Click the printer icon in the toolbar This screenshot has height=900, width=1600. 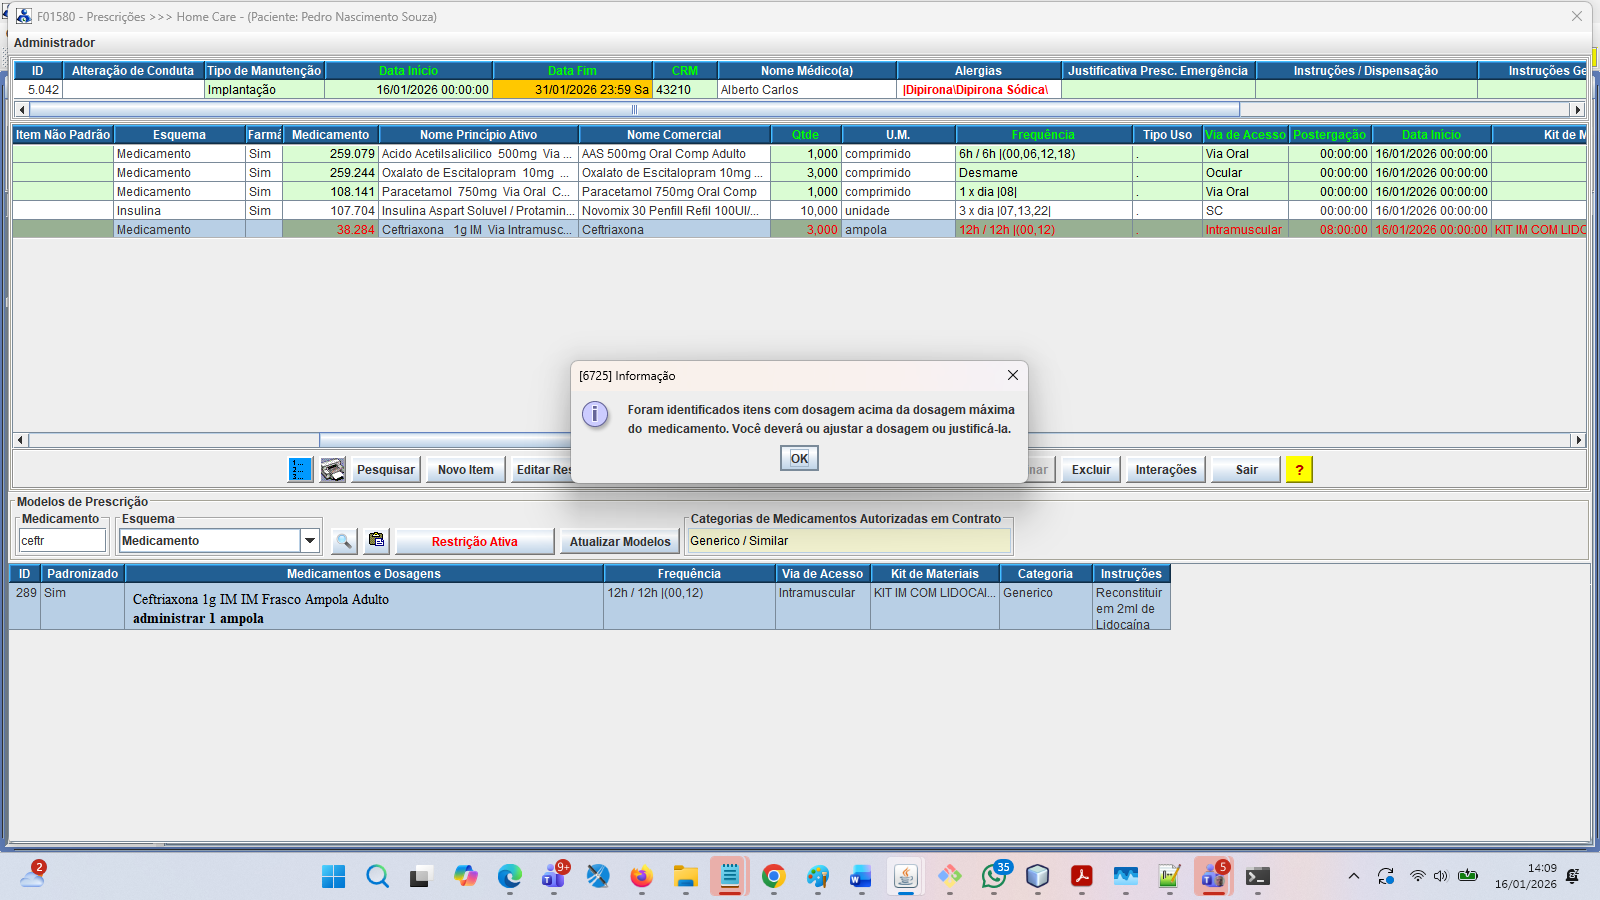(x=333, y=470)
